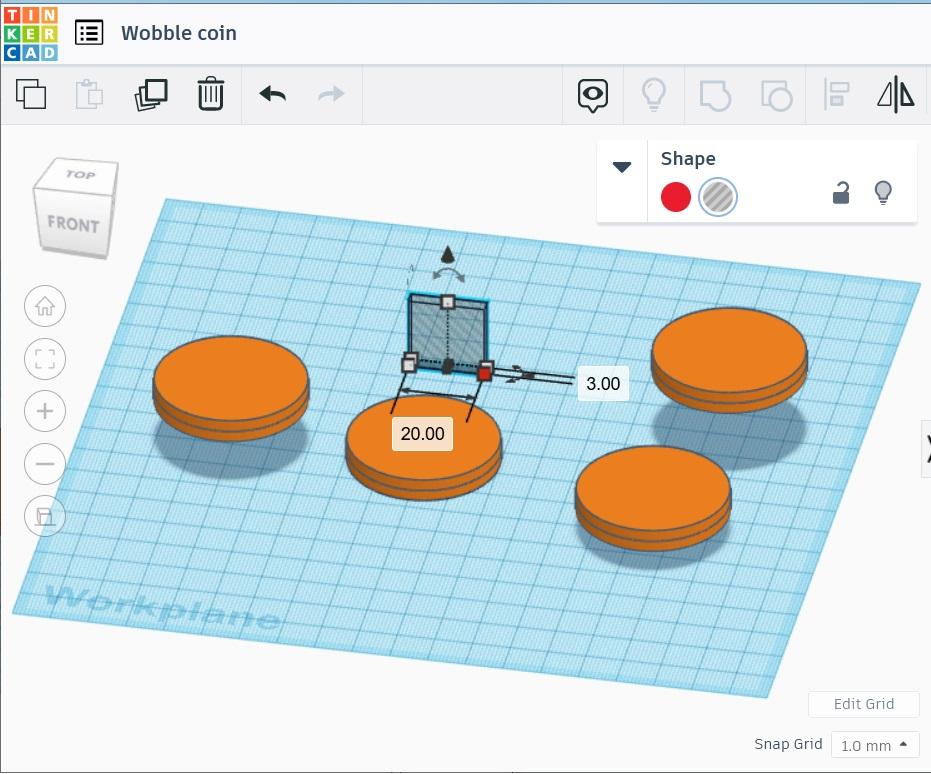Open the view notes eye icon
931x774 pixels.
(593, 95)
